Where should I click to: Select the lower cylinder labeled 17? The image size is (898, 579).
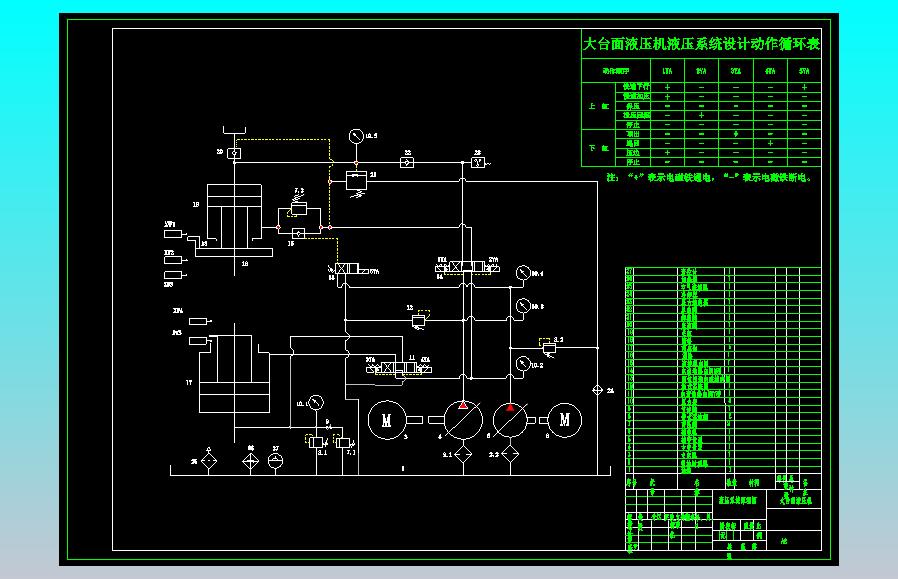[x=234, y=372]
